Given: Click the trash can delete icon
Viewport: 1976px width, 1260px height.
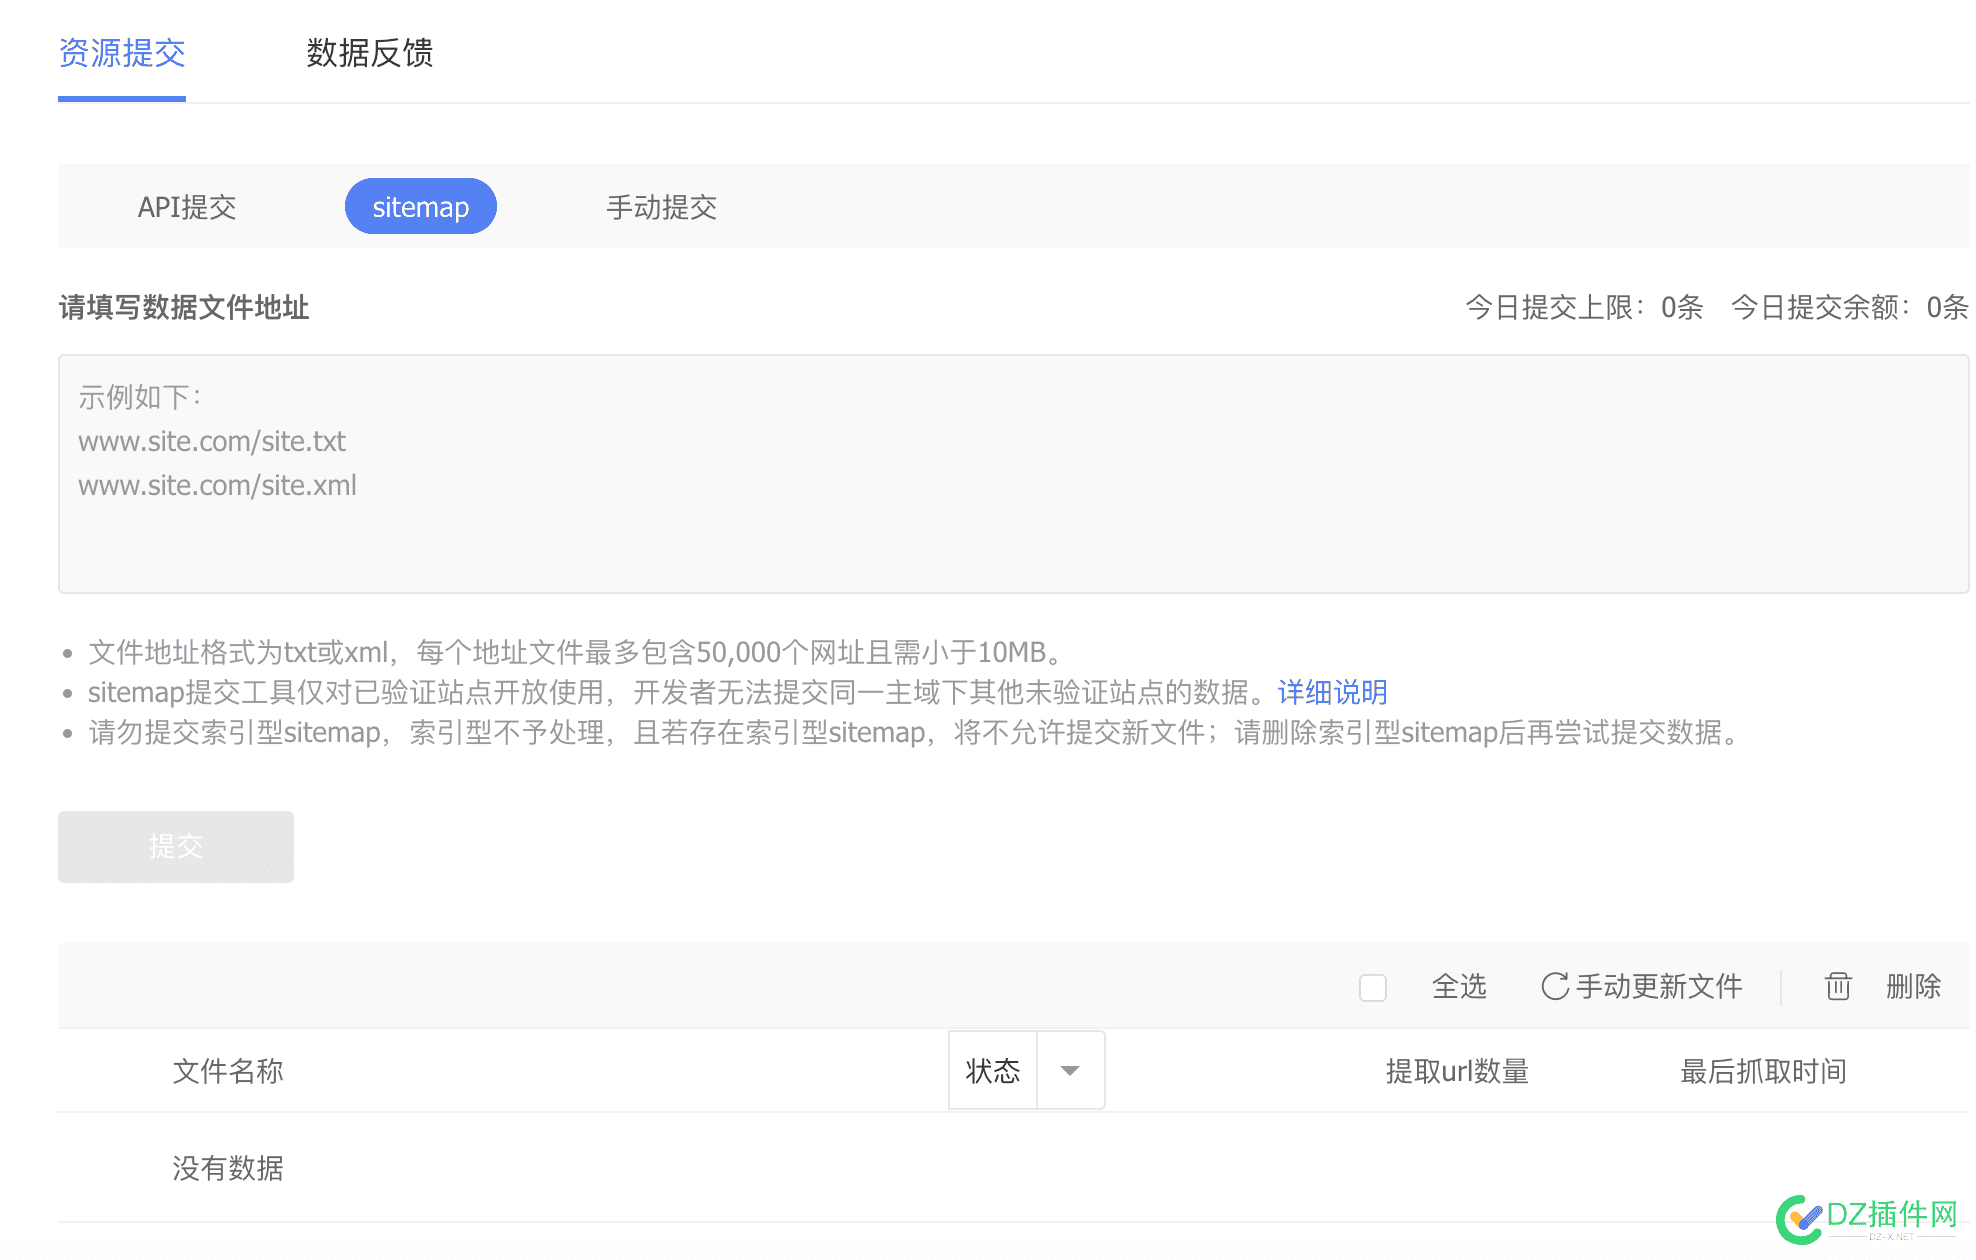Looking at the screenshot, I should coord(1838,987).
